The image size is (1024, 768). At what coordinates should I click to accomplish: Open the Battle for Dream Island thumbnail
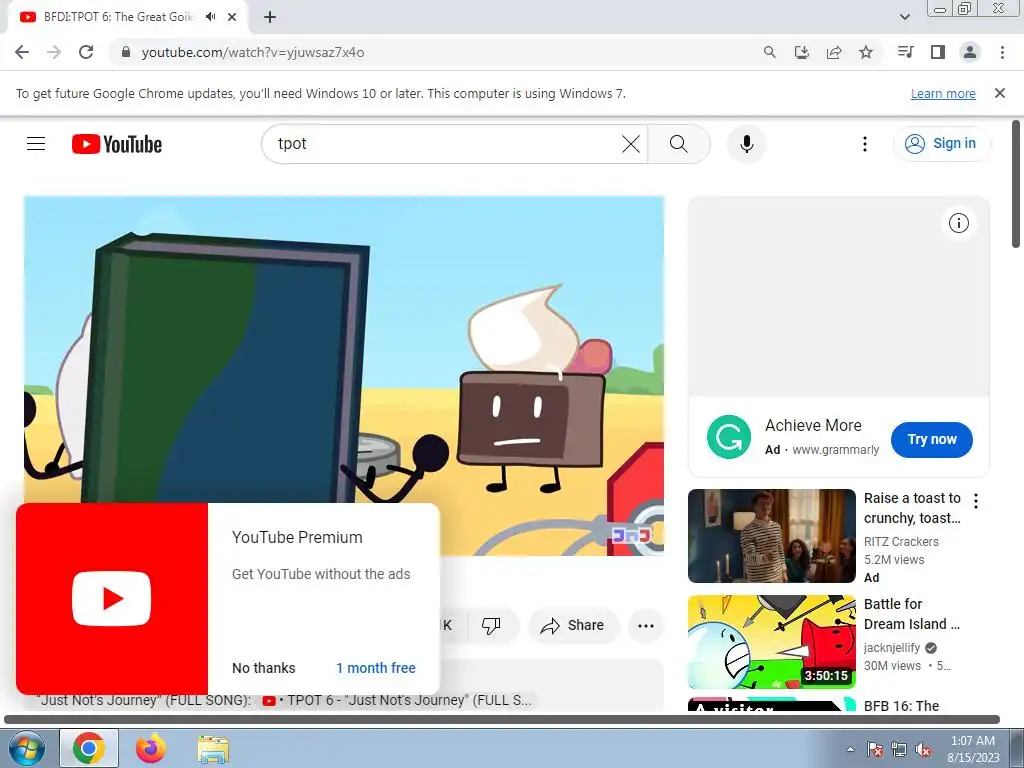(x=771, y=641)
